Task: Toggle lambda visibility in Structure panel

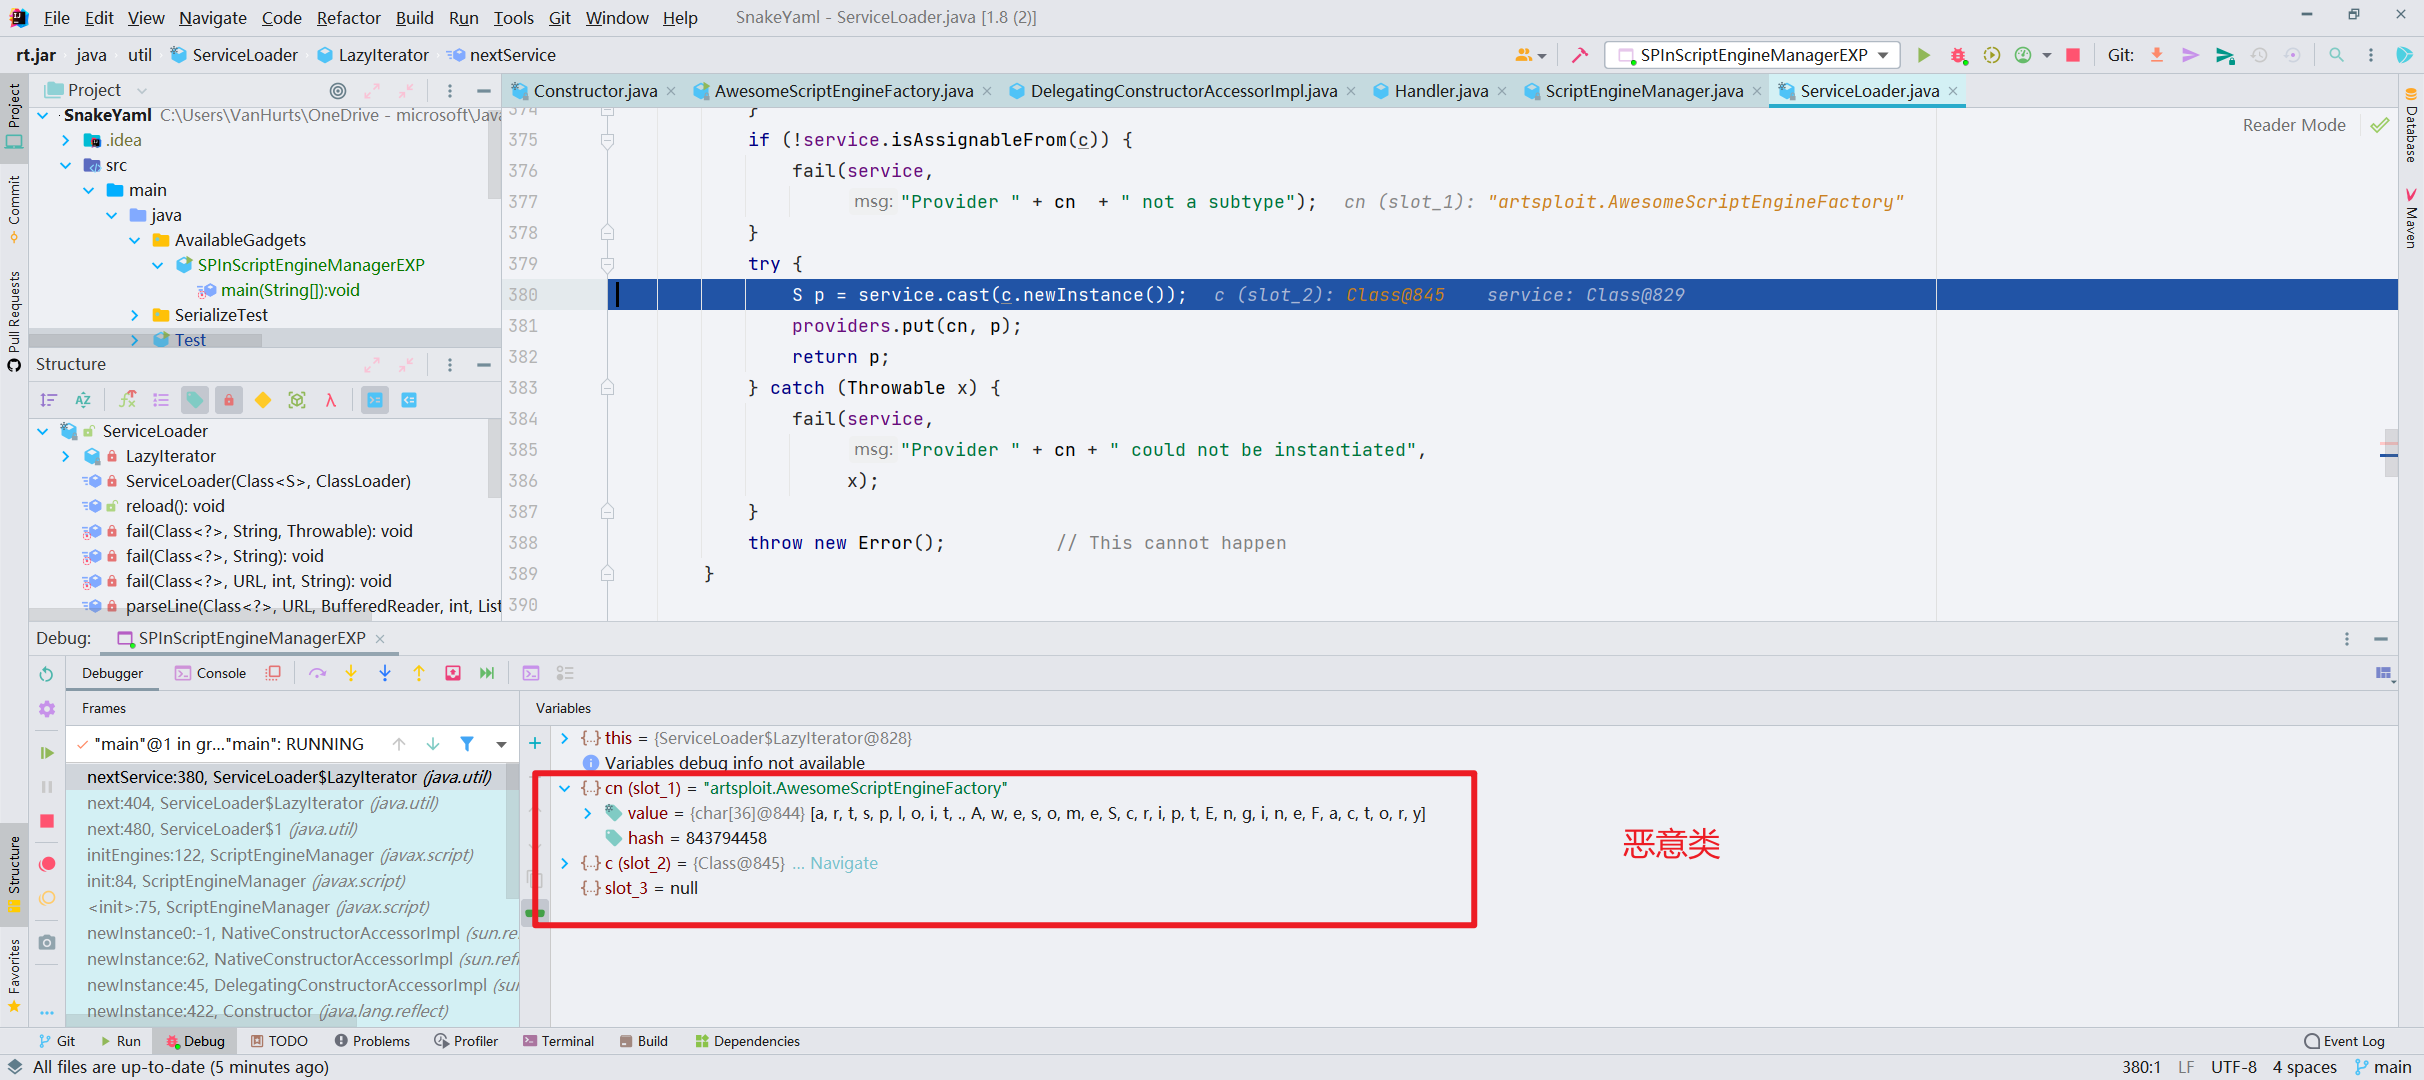Action: pos(331,400)
